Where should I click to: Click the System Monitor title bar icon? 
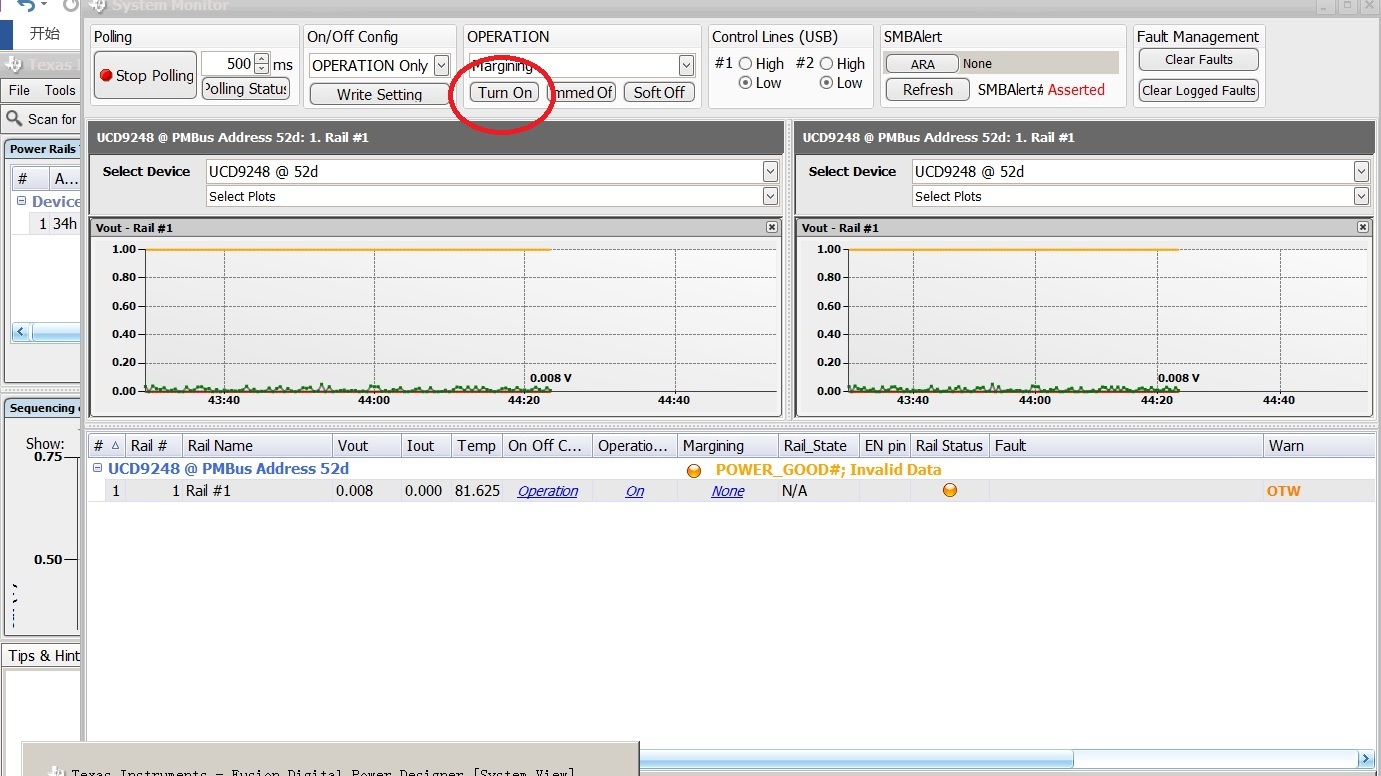coord(98,6)
